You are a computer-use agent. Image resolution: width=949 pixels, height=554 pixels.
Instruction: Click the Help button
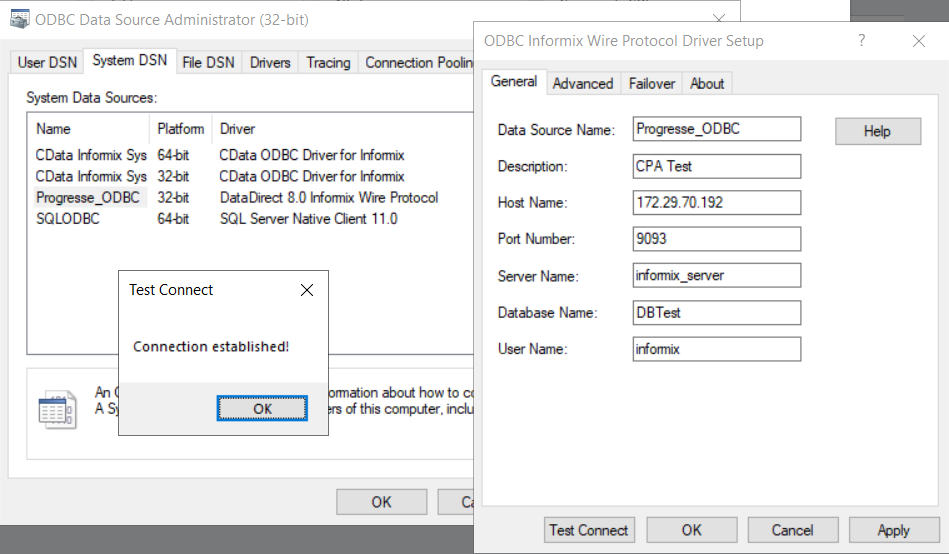(877, 131)
